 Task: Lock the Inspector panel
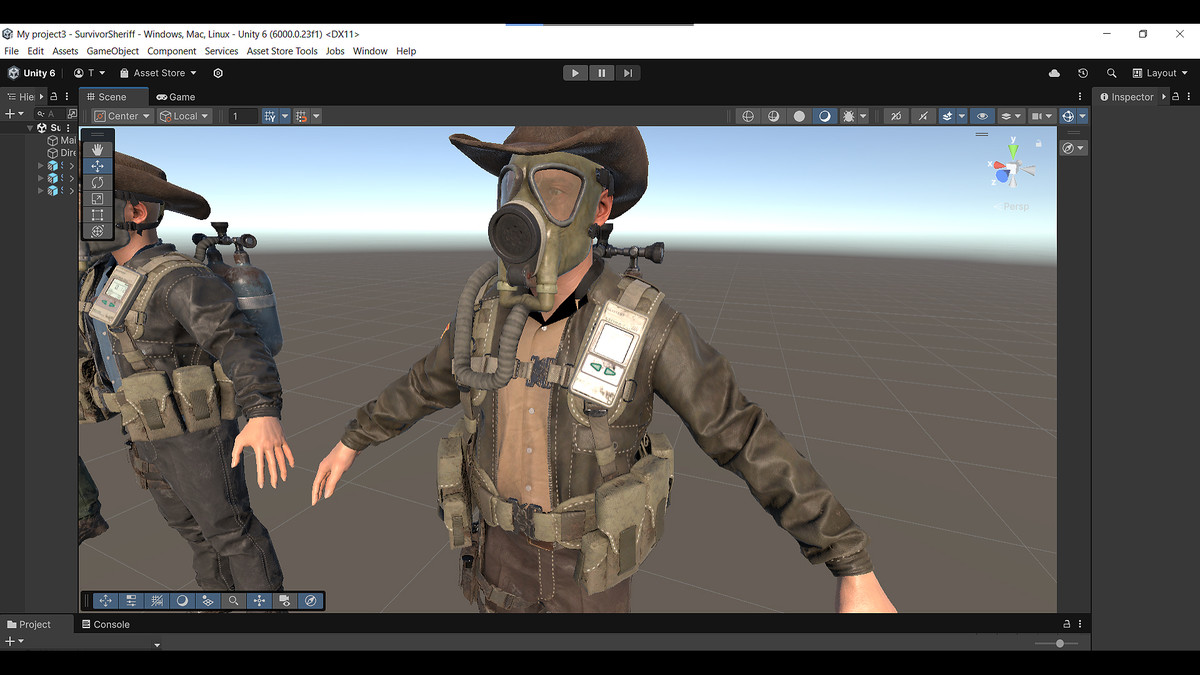coord(1176,97)
